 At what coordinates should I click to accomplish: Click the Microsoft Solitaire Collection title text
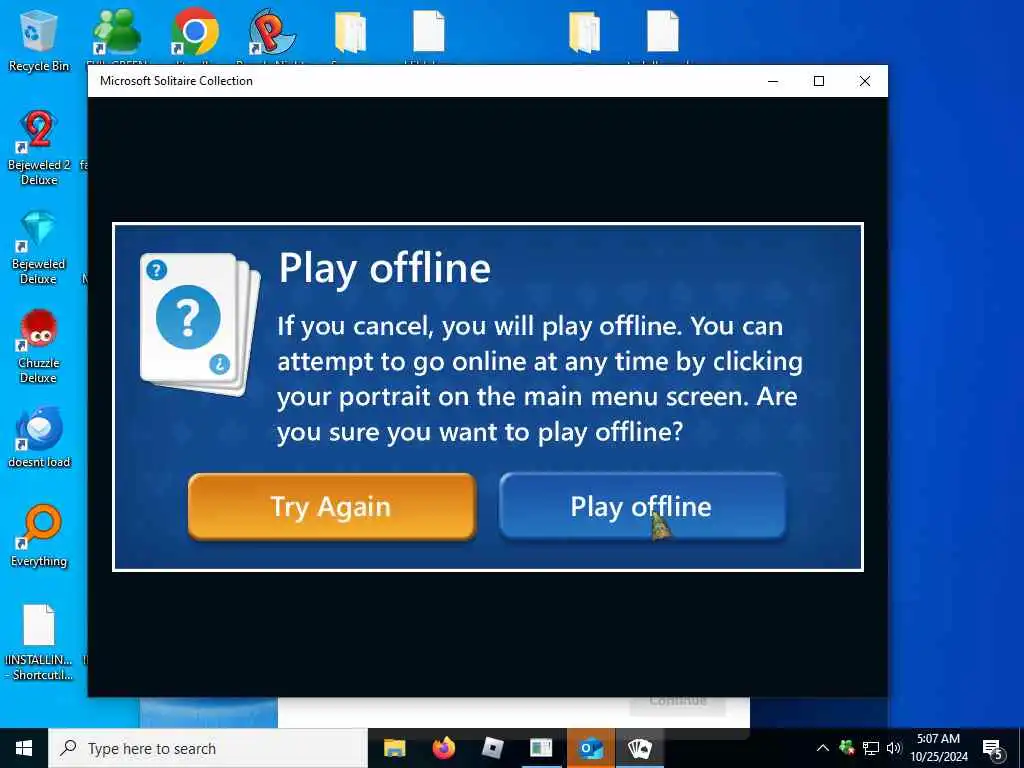pos(176,81)
